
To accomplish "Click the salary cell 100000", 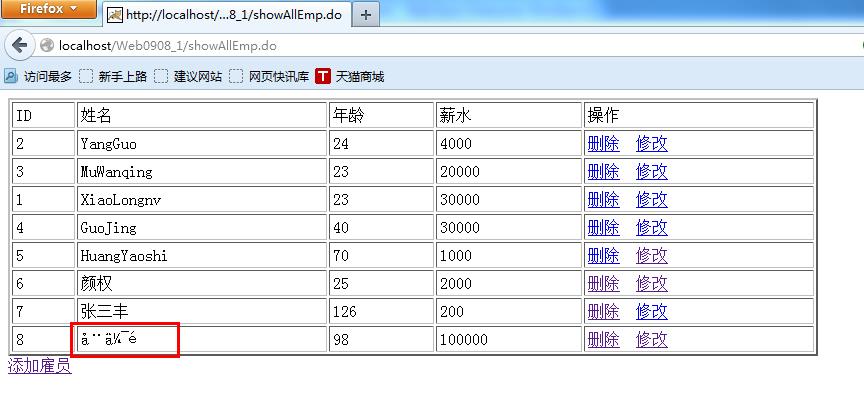I will (509, 339).
